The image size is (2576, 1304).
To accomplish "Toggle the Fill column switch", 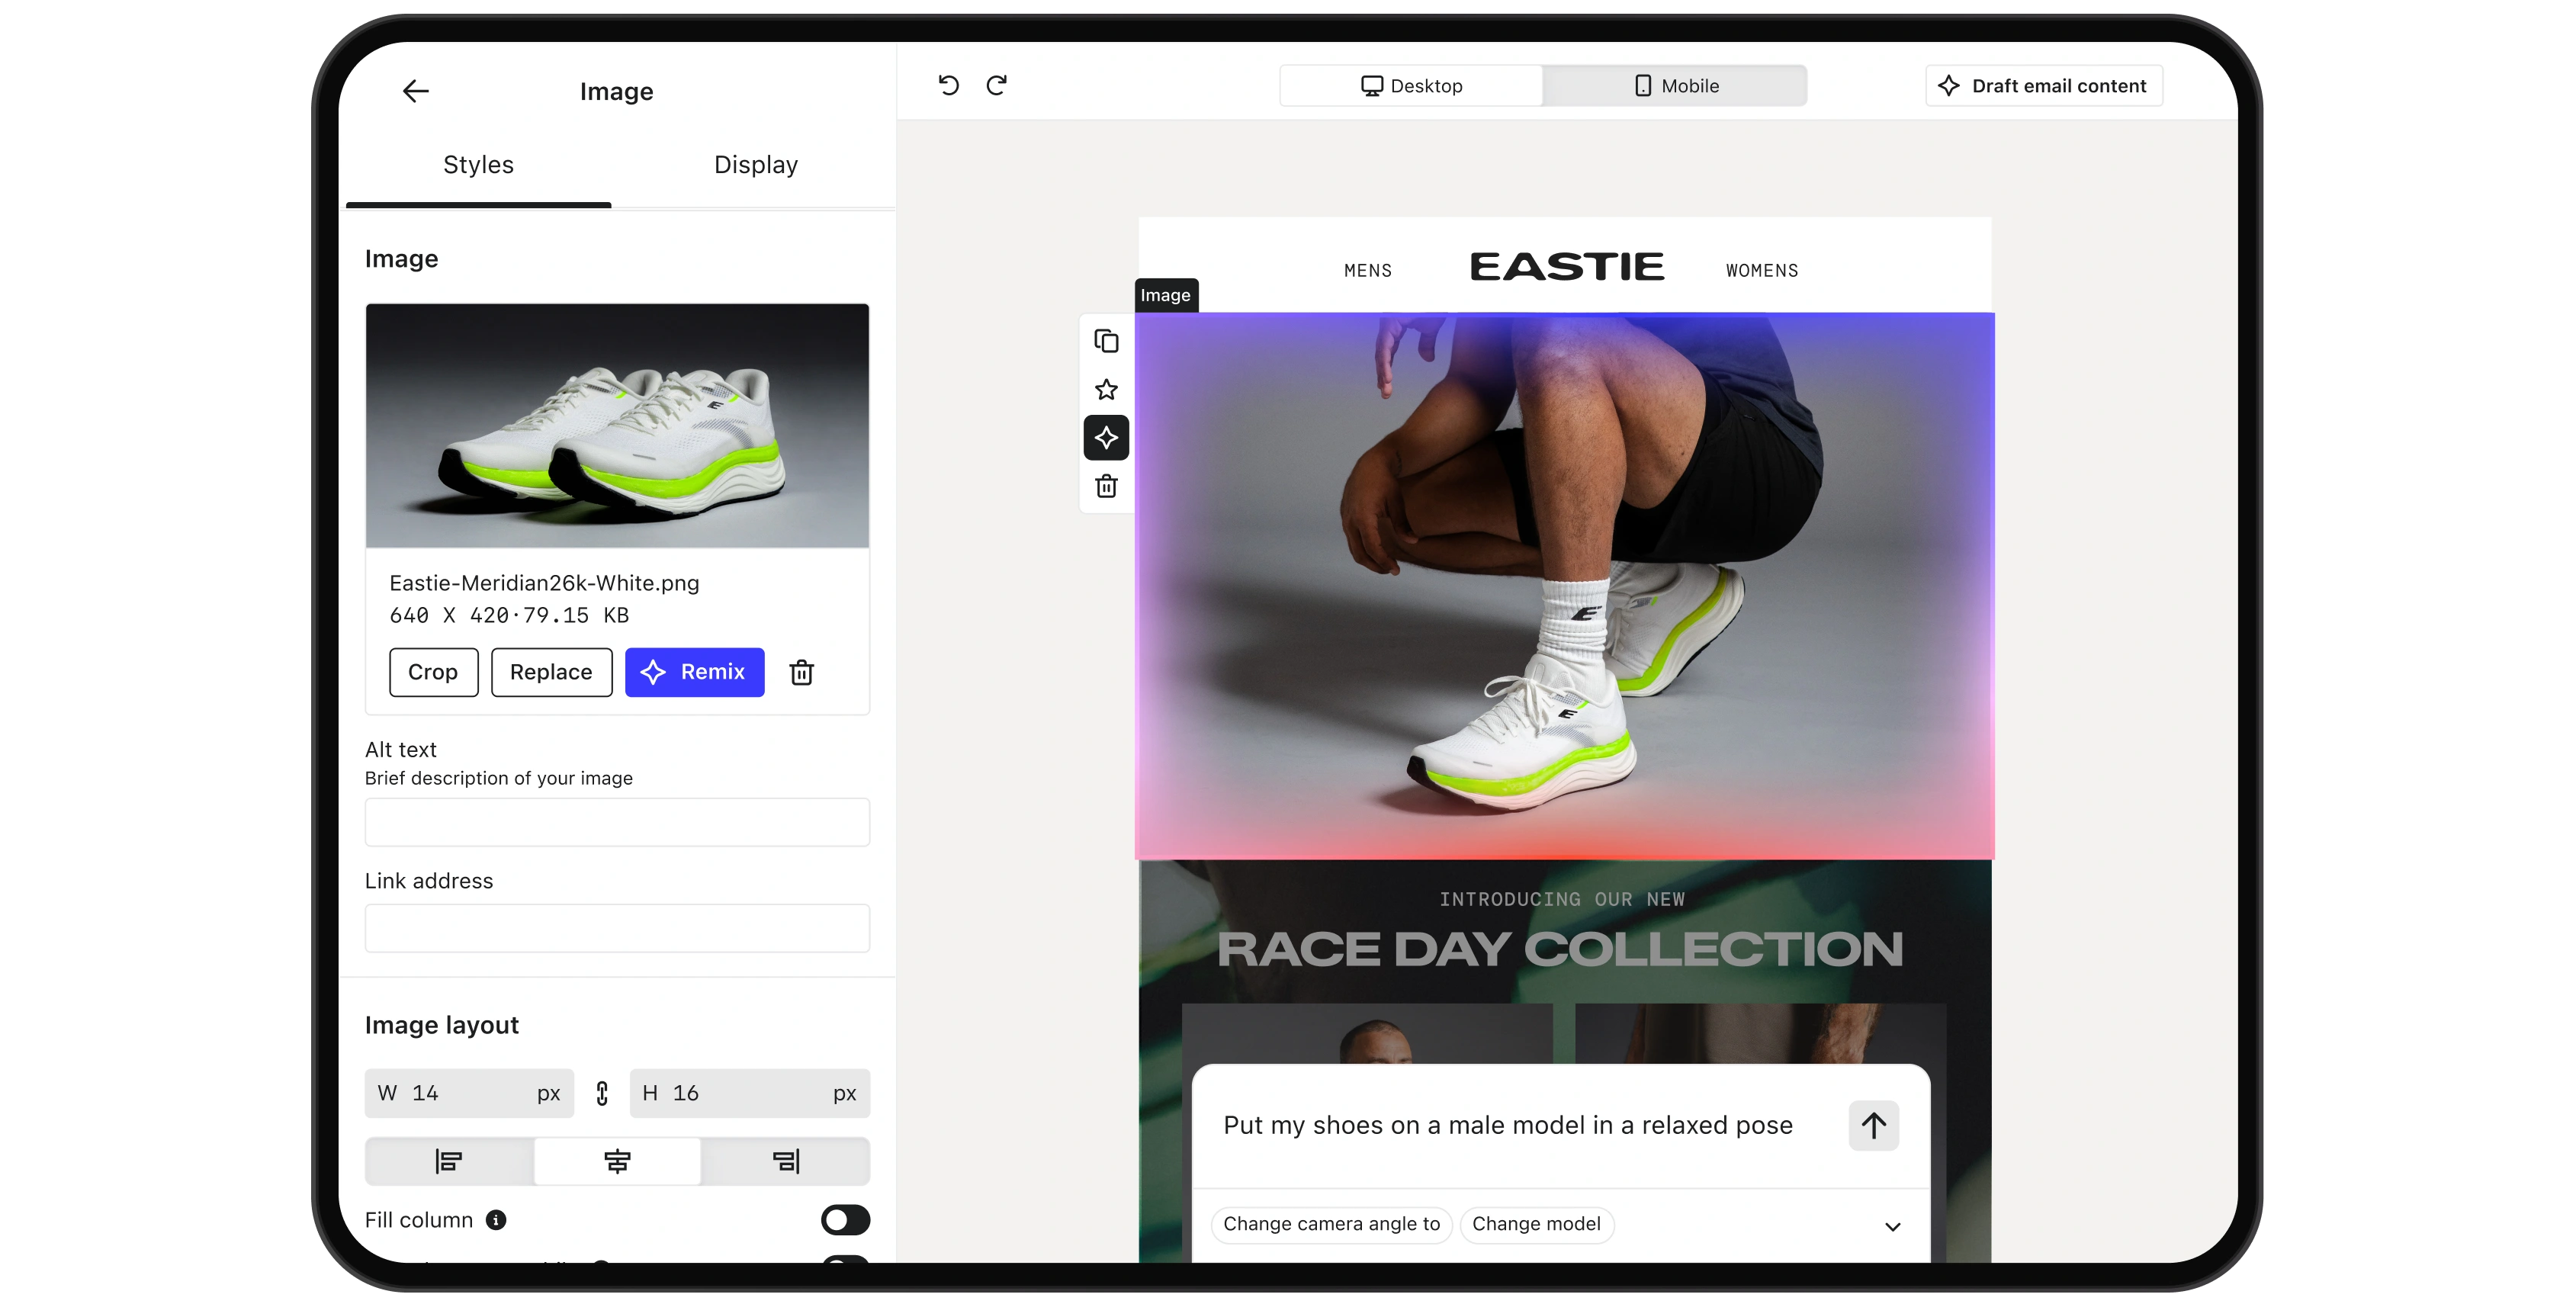I will pos(845,1220).
